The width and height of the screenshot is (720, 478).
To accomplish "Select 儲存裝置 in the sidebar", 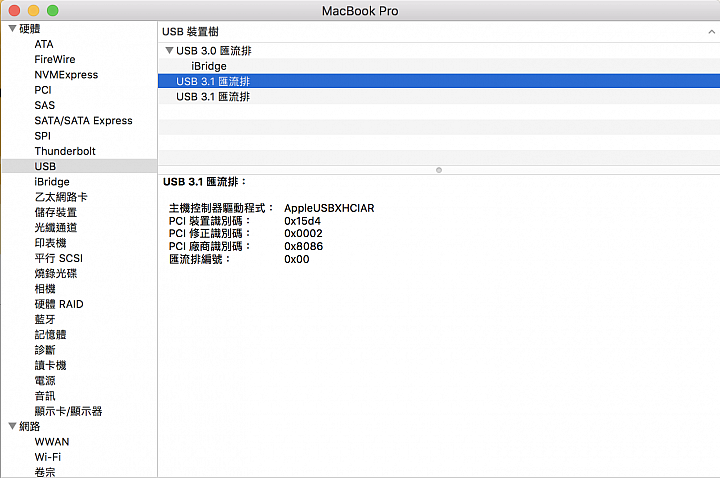I will pyautogui.click(x=56, y=212).
